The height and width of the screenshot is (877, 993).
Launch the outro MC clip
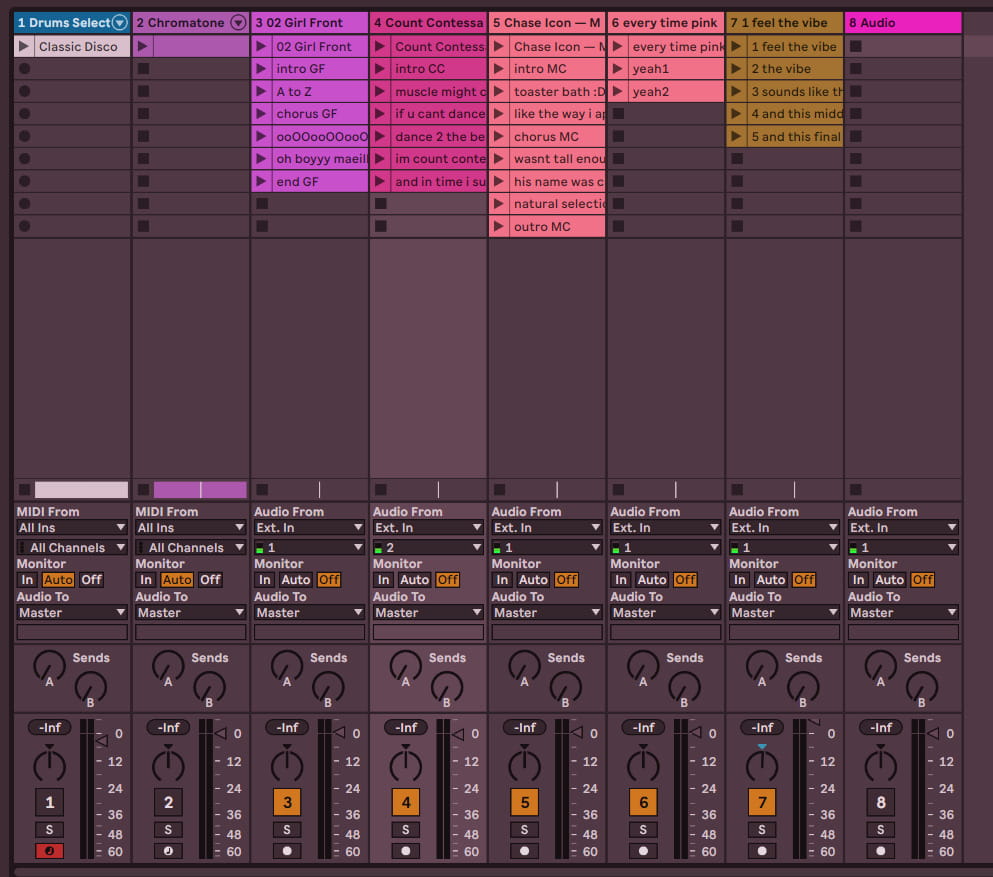(499, 226)
